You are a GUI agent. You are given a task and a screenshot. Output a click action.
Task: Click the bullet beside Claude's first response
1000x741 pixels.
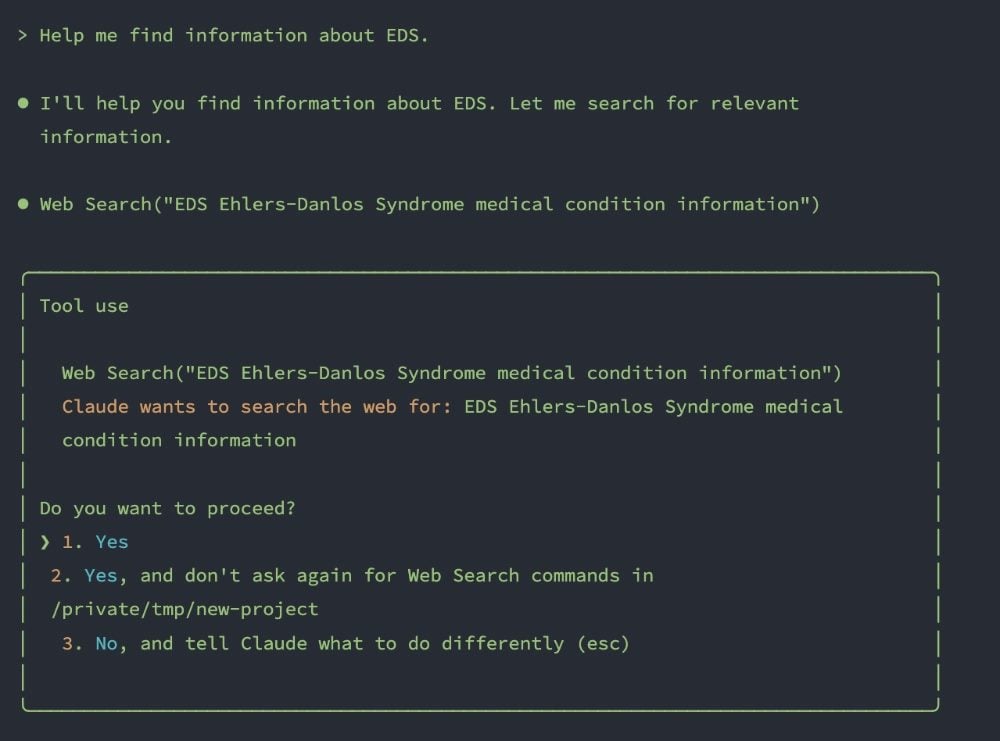tap(21, 102)
